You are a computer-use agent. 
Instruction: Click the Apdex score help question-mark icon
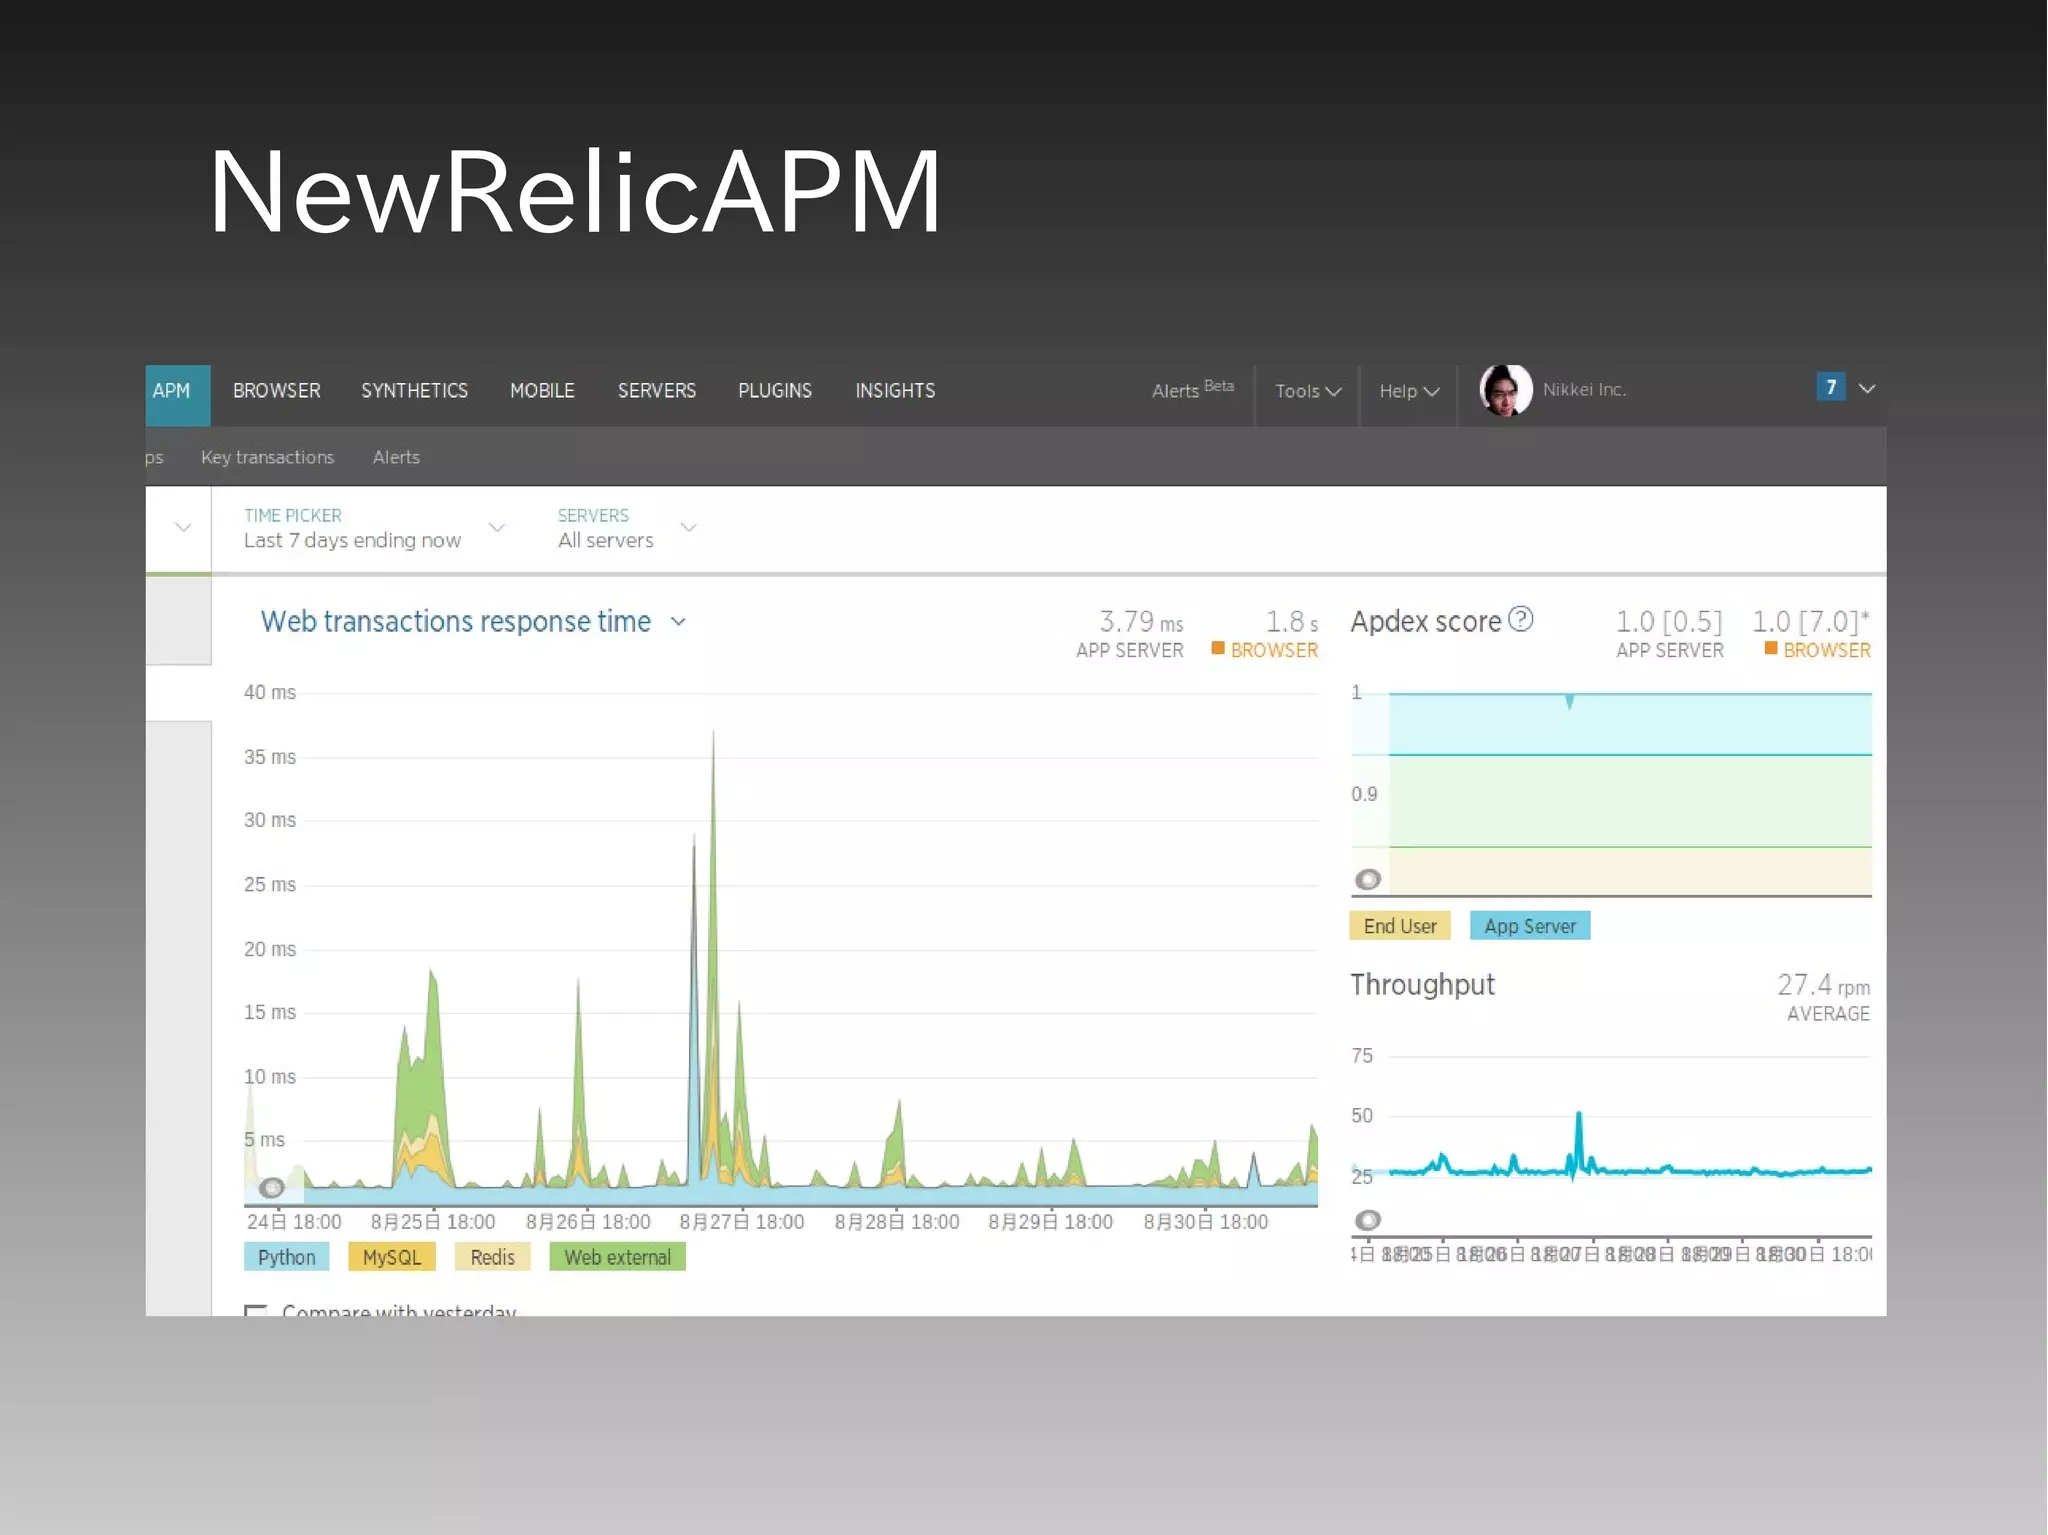1520,619
